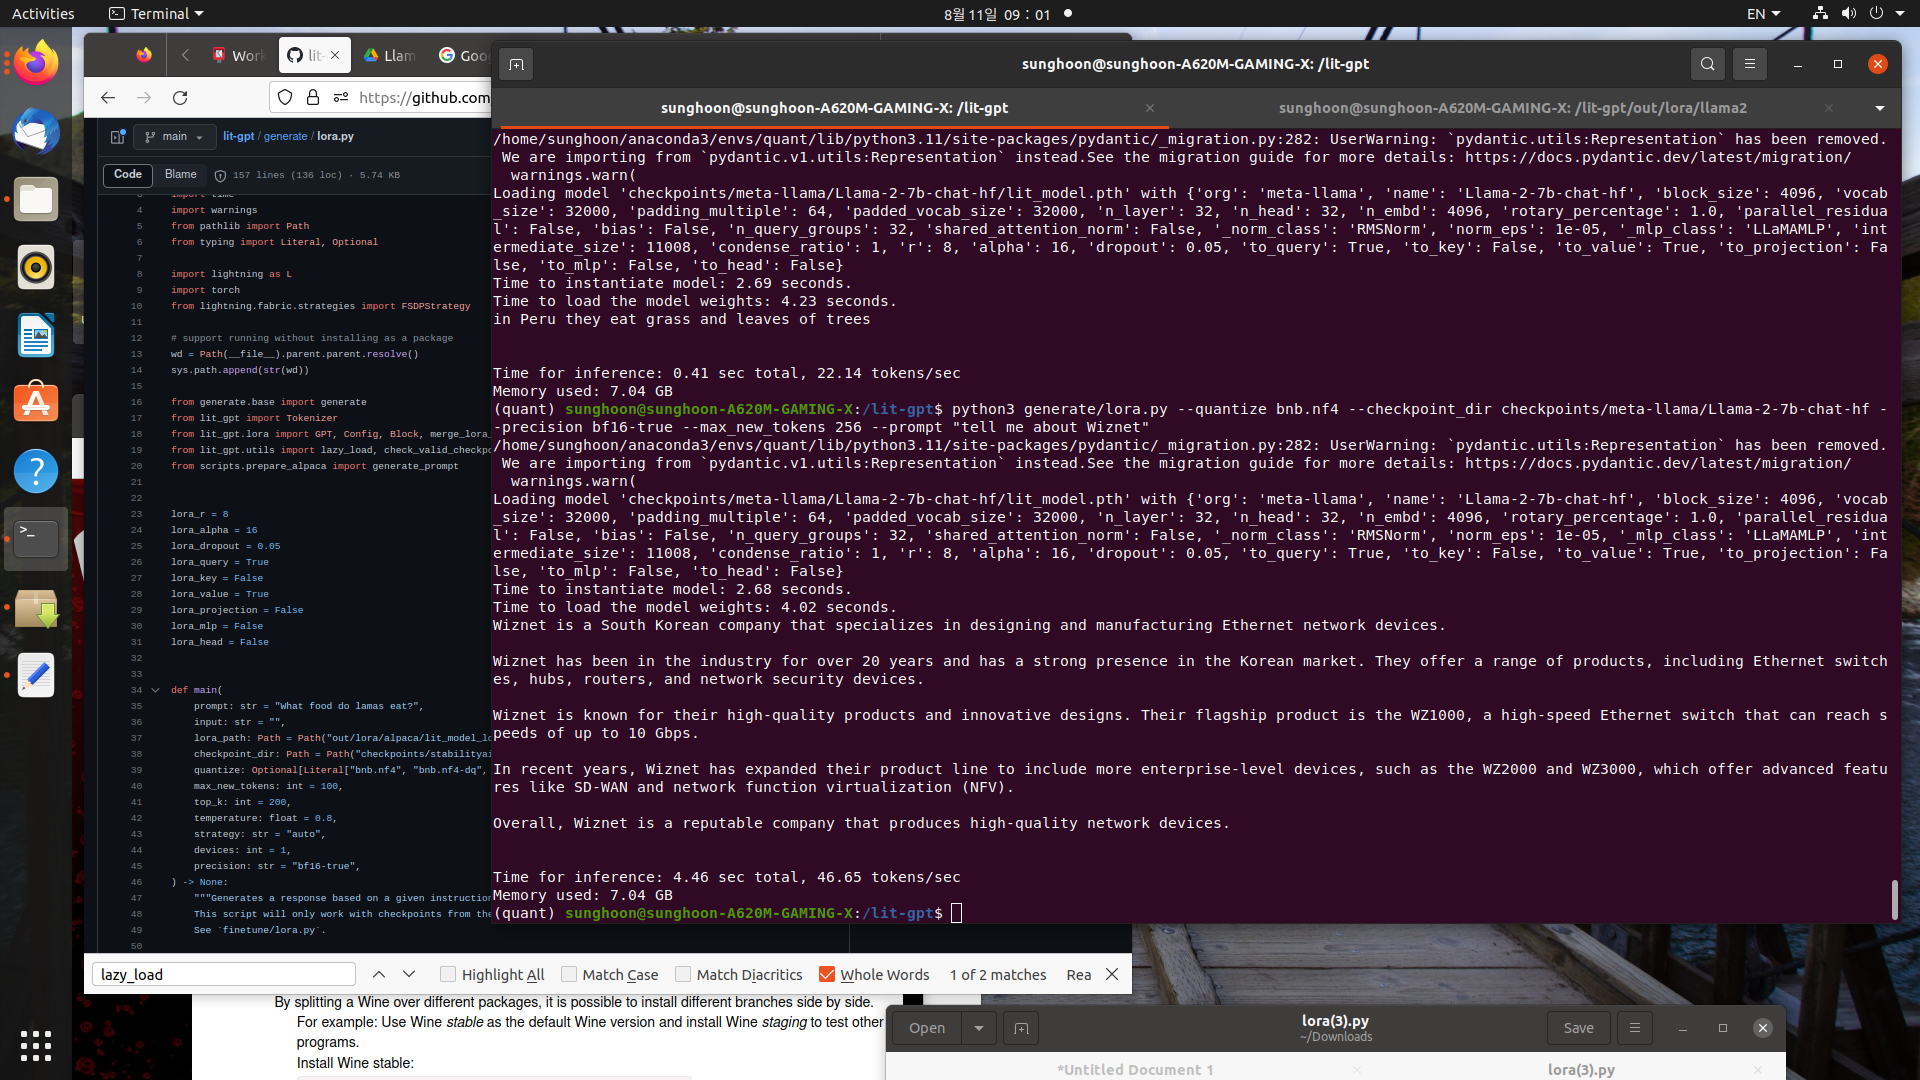Viewport: 1920px width, 1080px height.
Task: Open the clock and calendar in top bar
Action: (x=997, y=14)
